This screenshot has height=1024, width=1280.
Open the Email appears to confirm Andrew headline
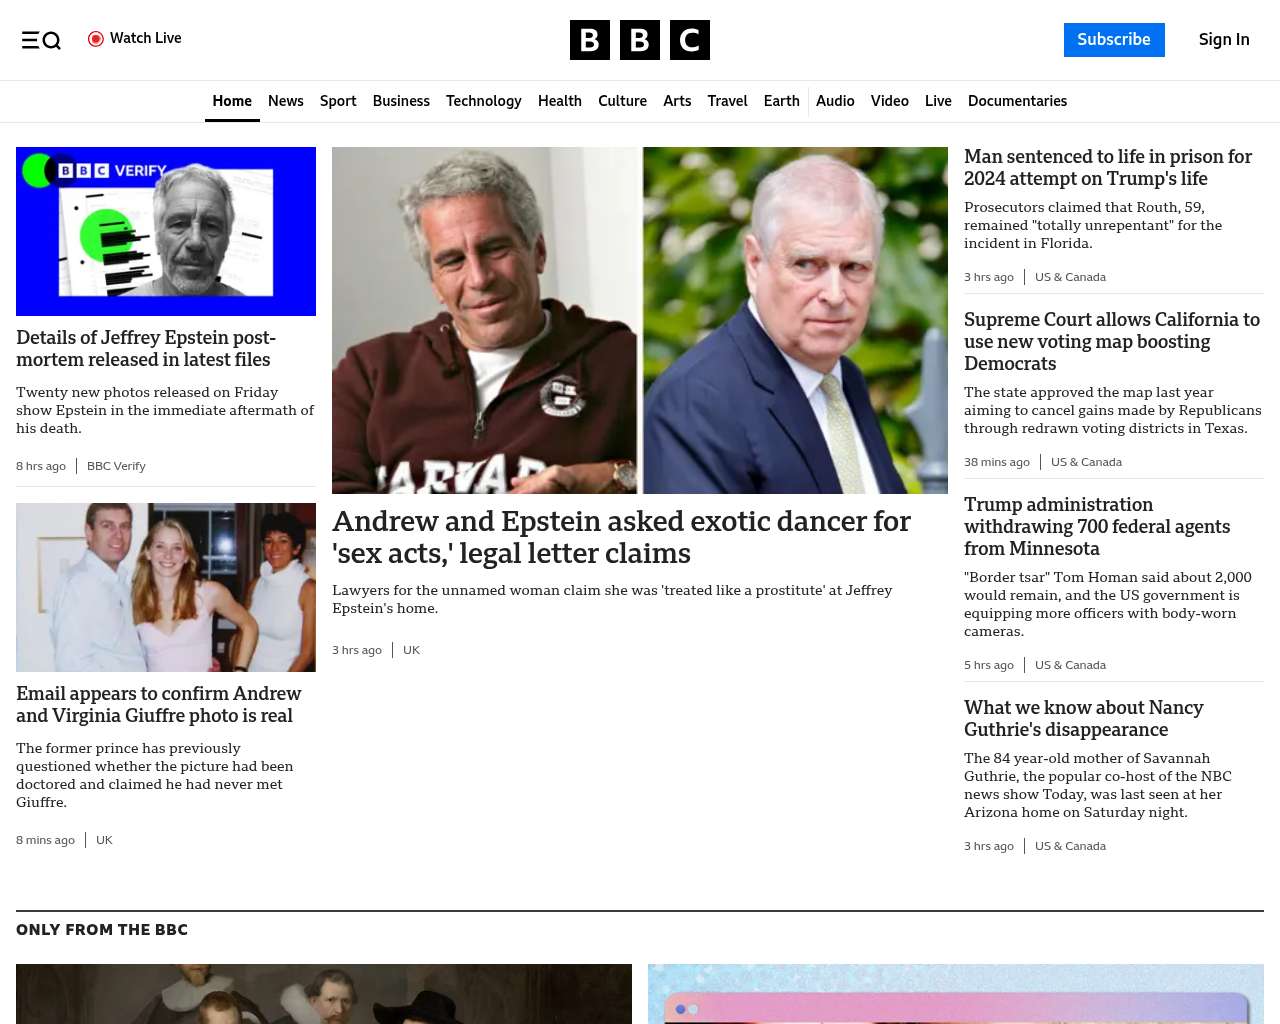(x=158, y=704)
